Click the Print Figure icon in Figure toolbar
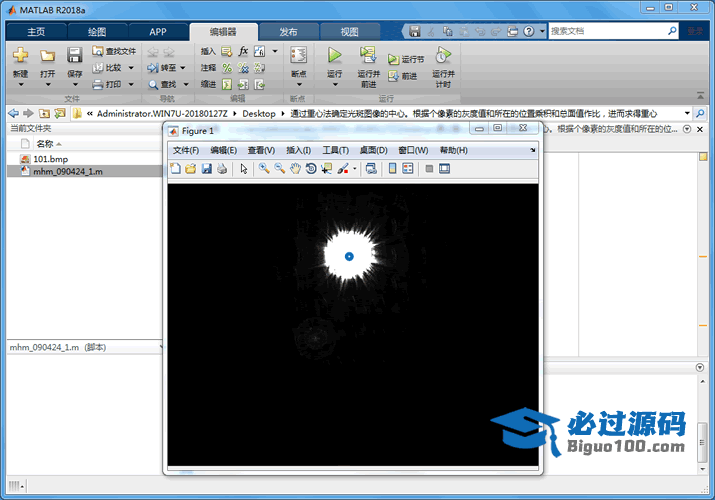715x500 pixels. (x=222, y=169)
